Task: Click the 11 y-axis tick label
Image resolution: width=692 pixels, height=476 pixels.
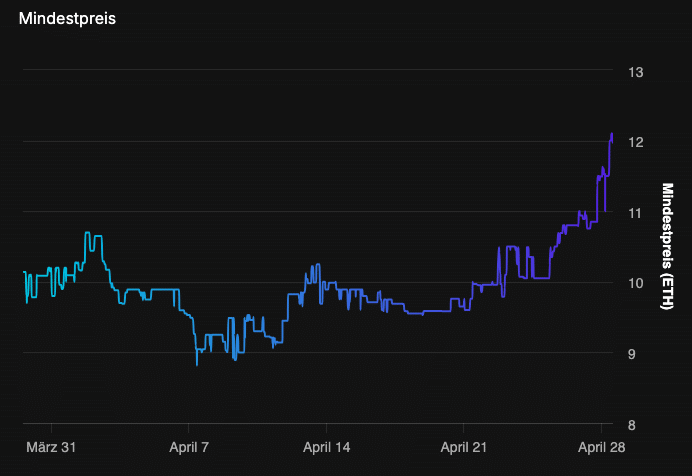Action: 635,212
